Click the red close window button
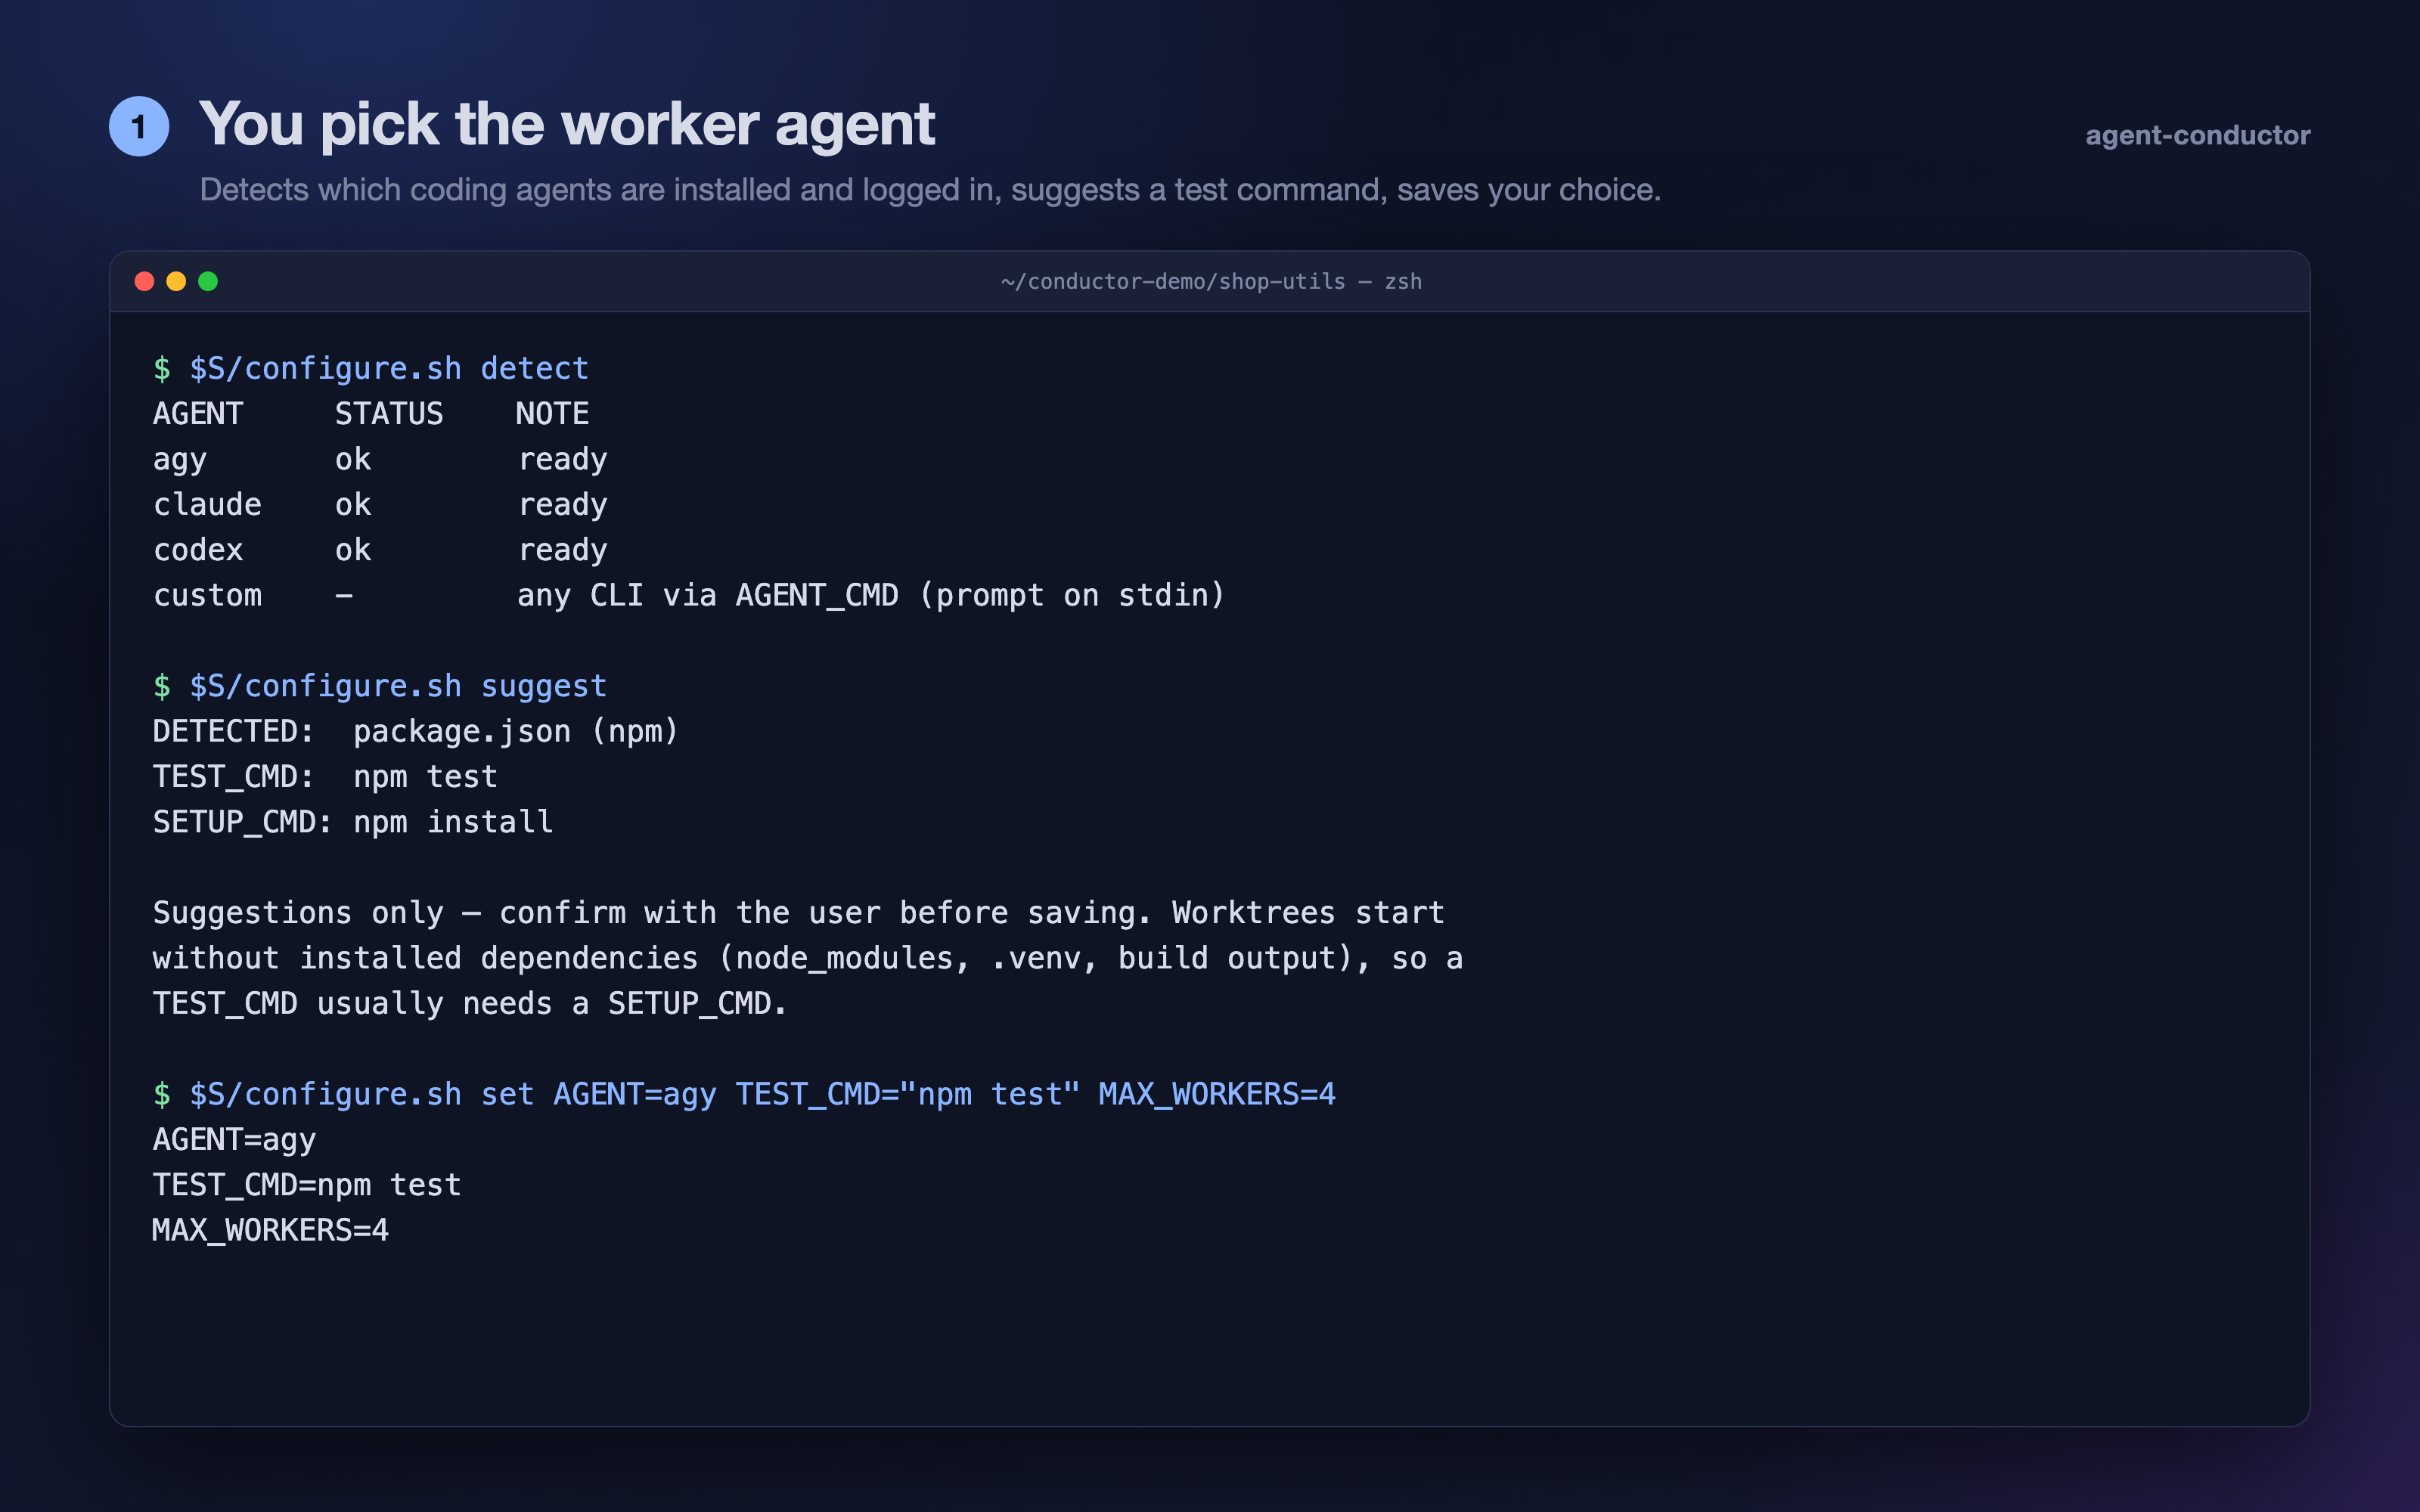Image resolution: width=2420 pixels, height=1512 pixels. click(x=144, y=281)
